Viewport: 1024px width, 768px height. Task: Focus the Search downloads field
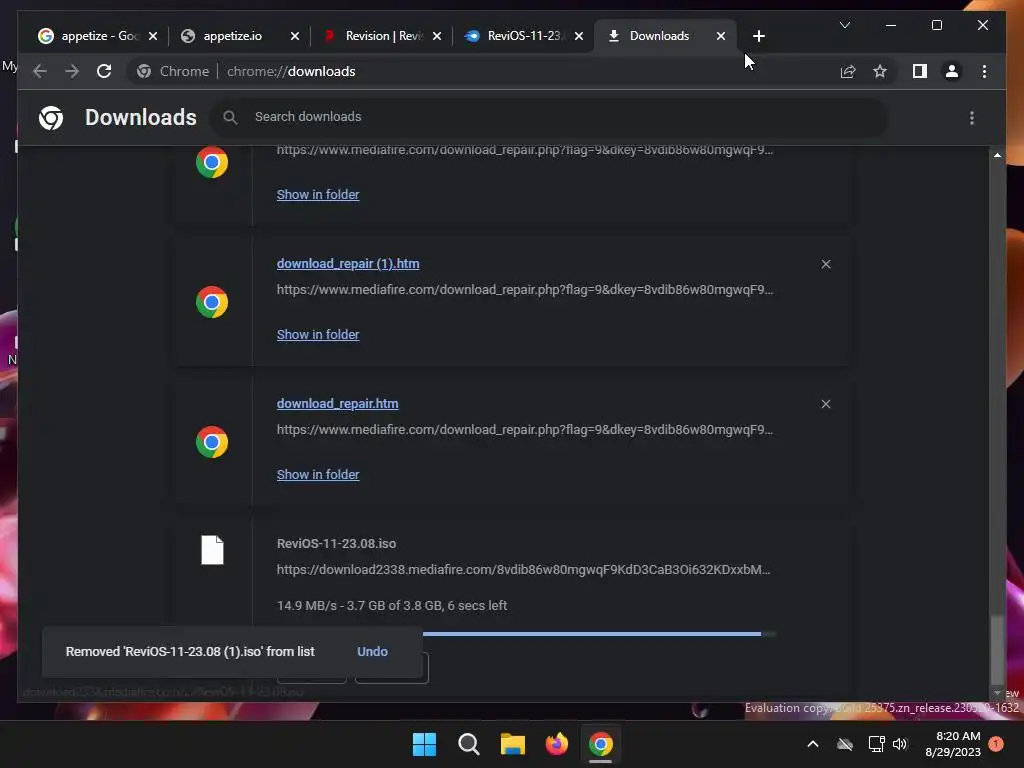click(549, 118)
